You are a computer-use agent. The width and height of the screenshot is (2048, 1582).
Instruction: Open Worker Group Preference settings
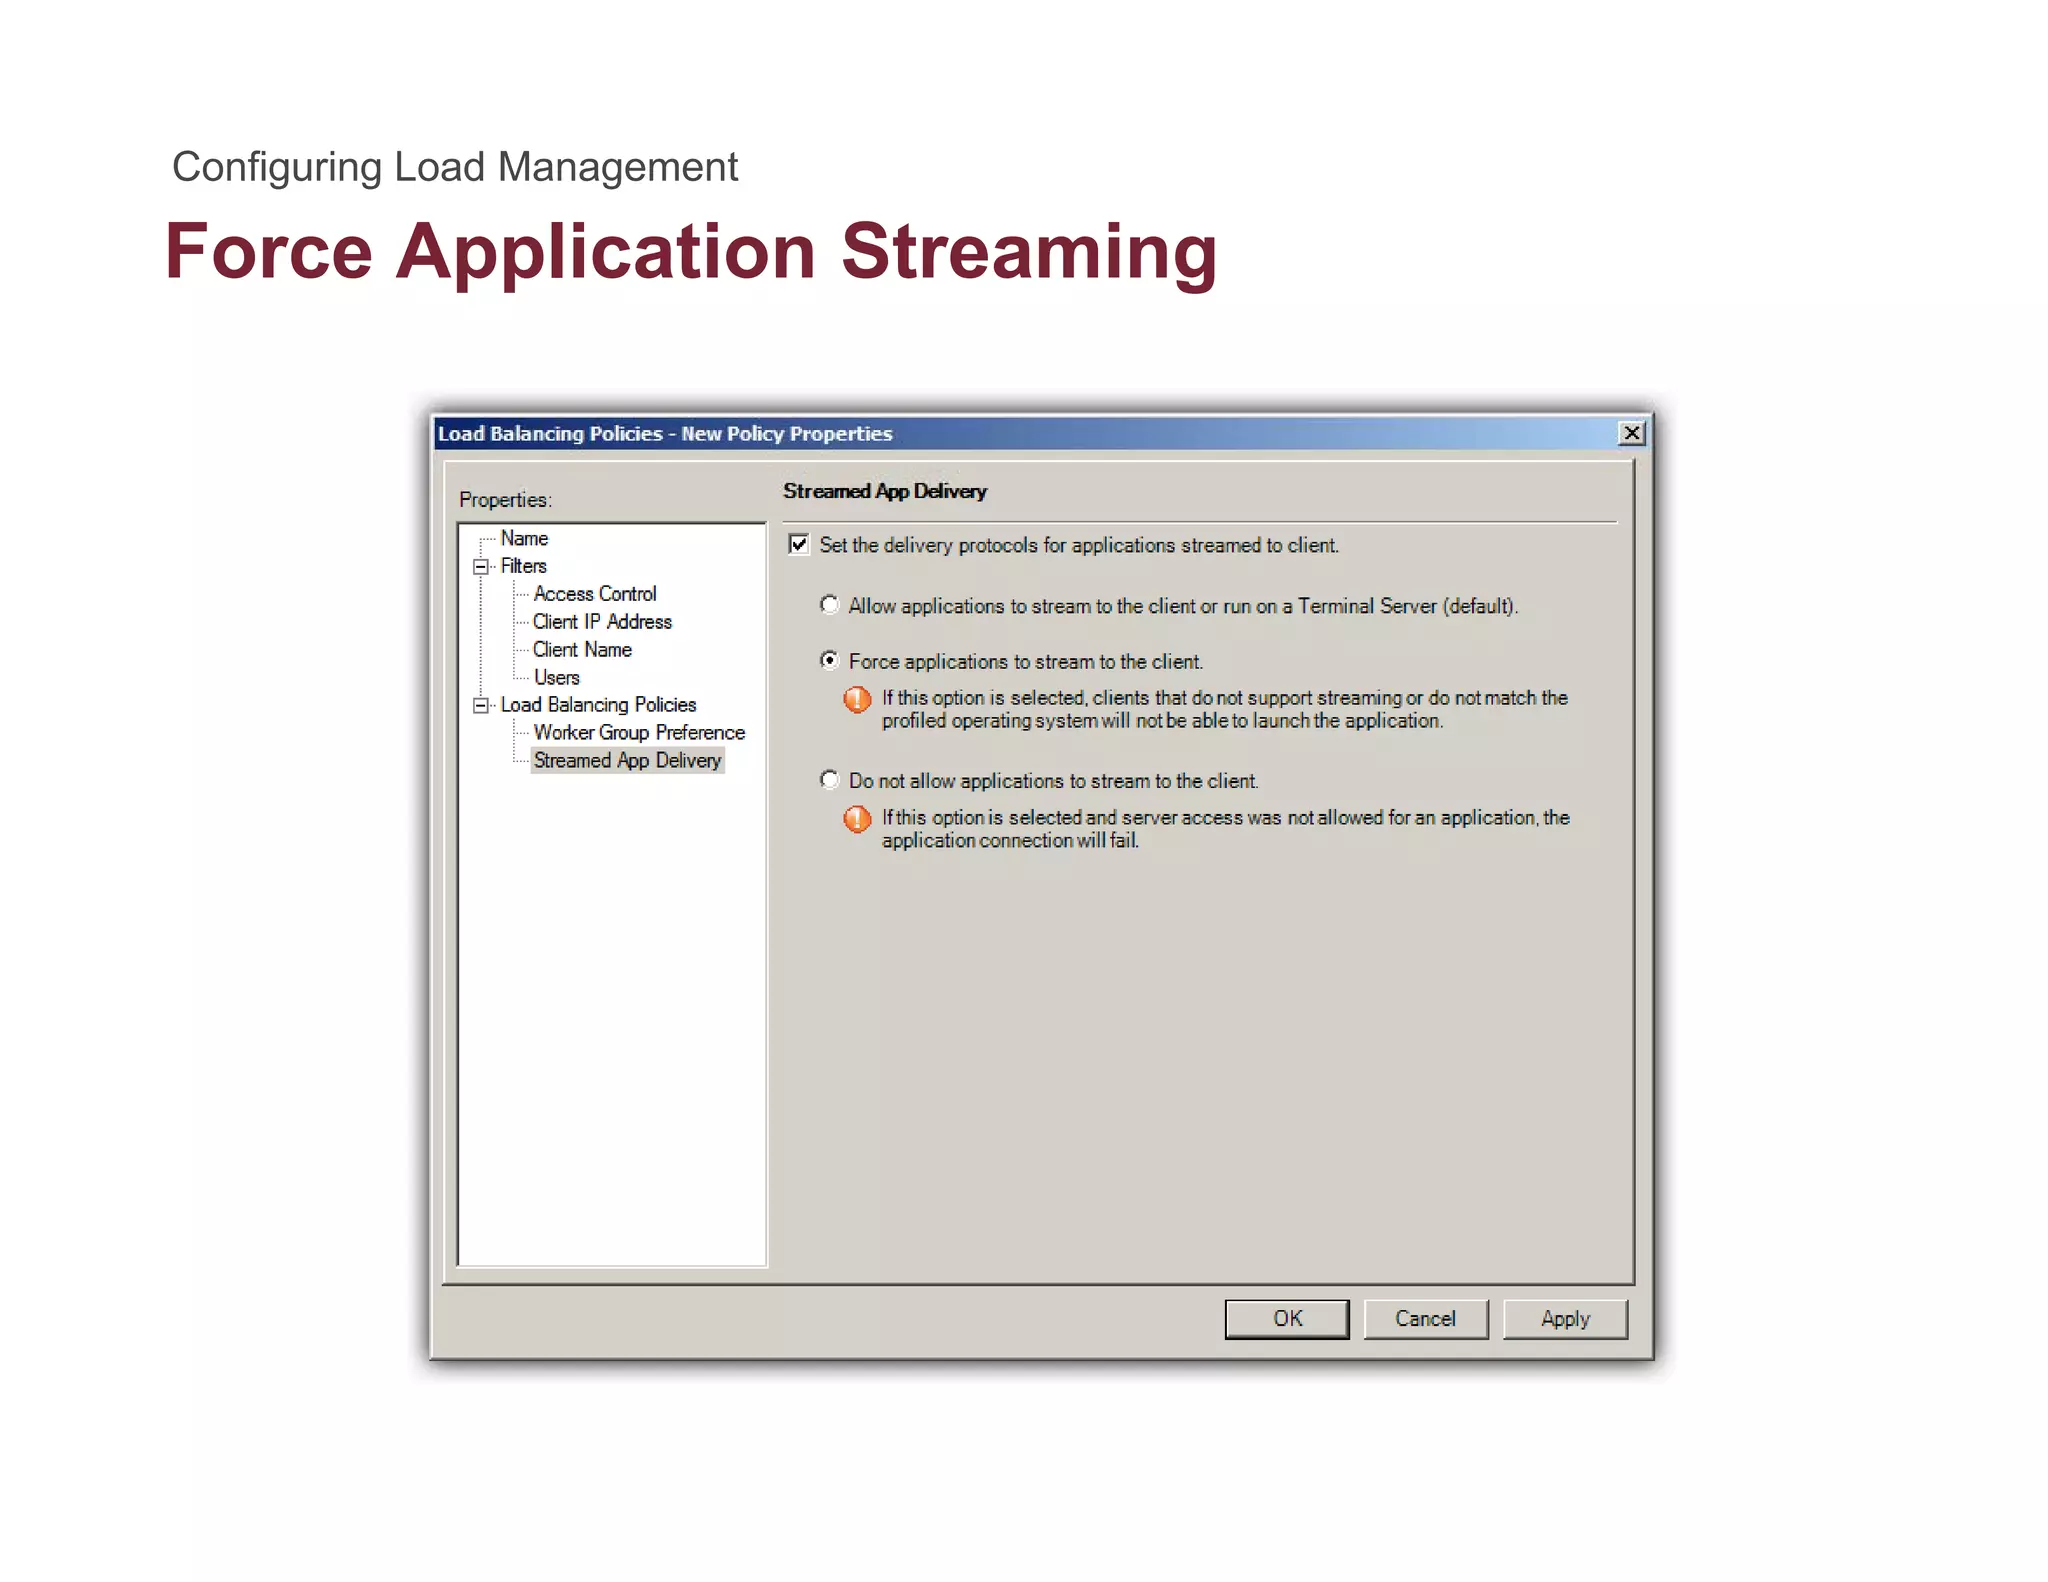[x=639, y=733]
